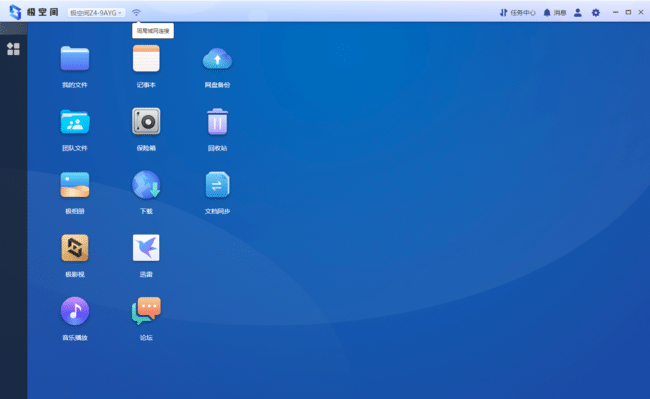650x399 pixels.
Task: Launch the 极影视 video app
Action: pos(75,248)
